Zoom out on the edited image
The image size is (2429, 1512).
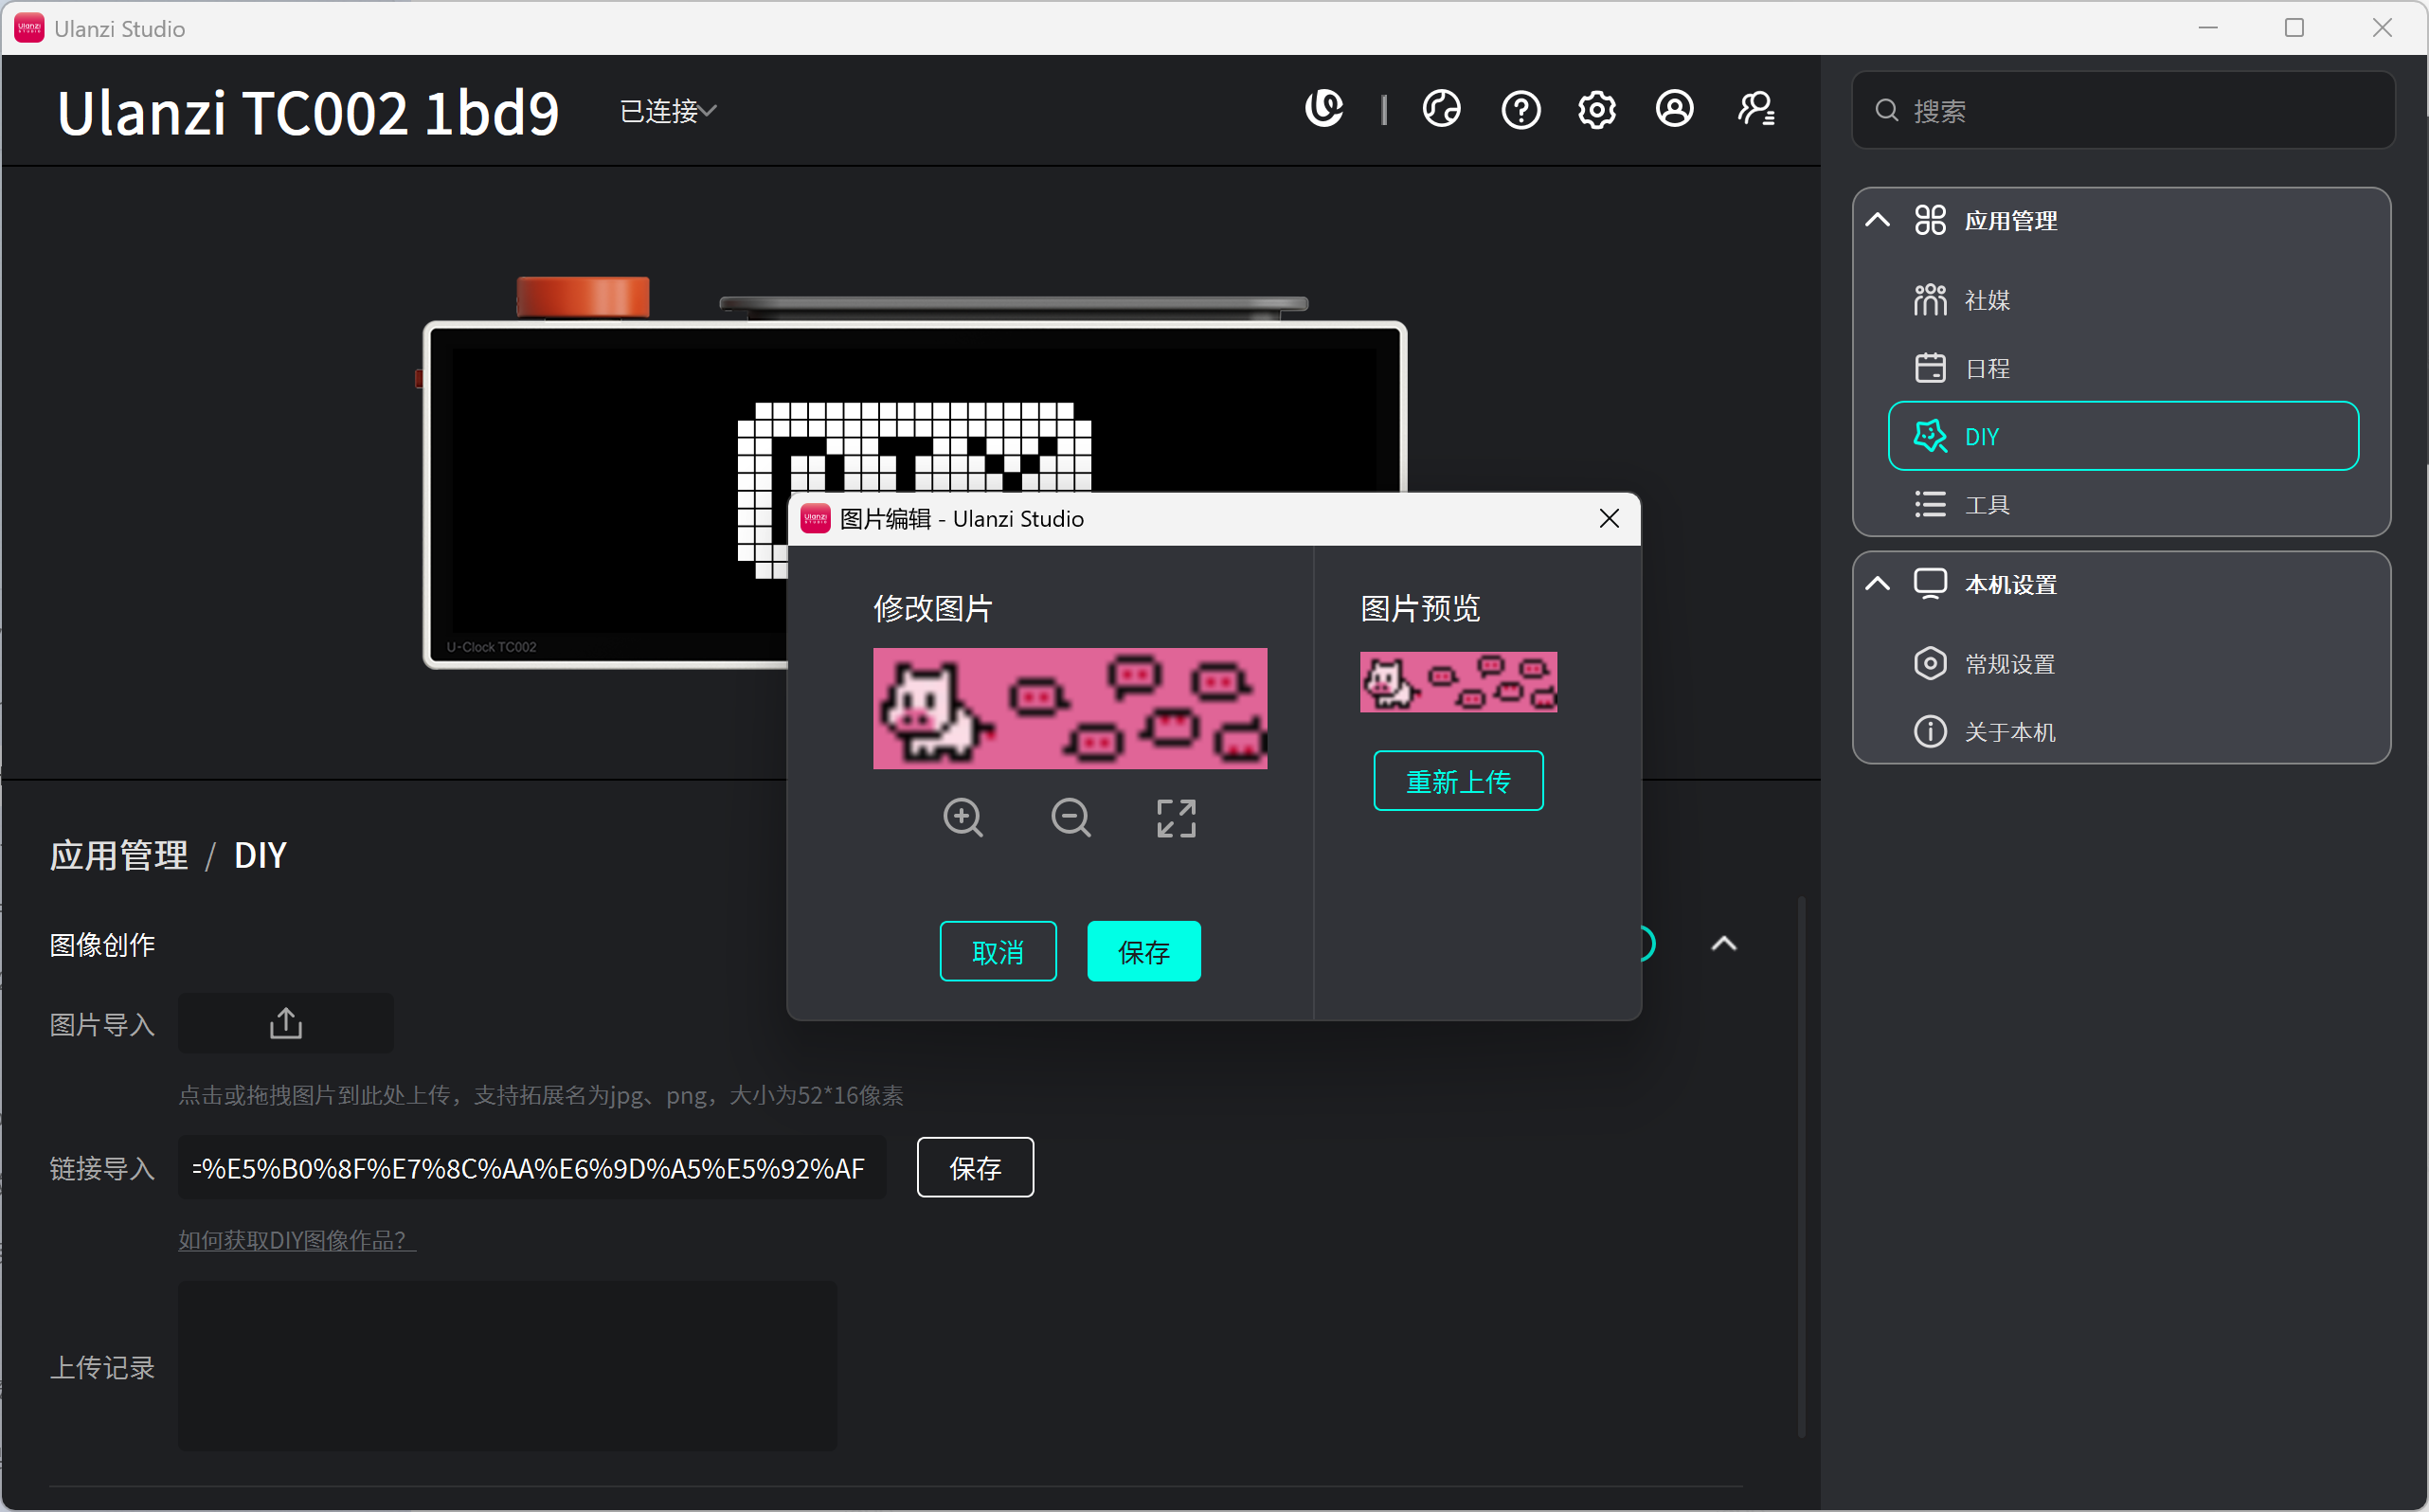(x=1071, y=818)
